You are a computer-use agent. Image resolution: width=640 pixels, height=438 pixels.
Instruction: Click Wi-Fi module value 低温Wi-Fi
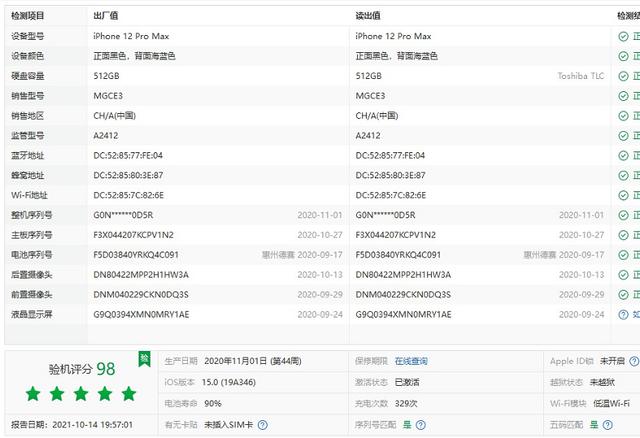point(611,404)
